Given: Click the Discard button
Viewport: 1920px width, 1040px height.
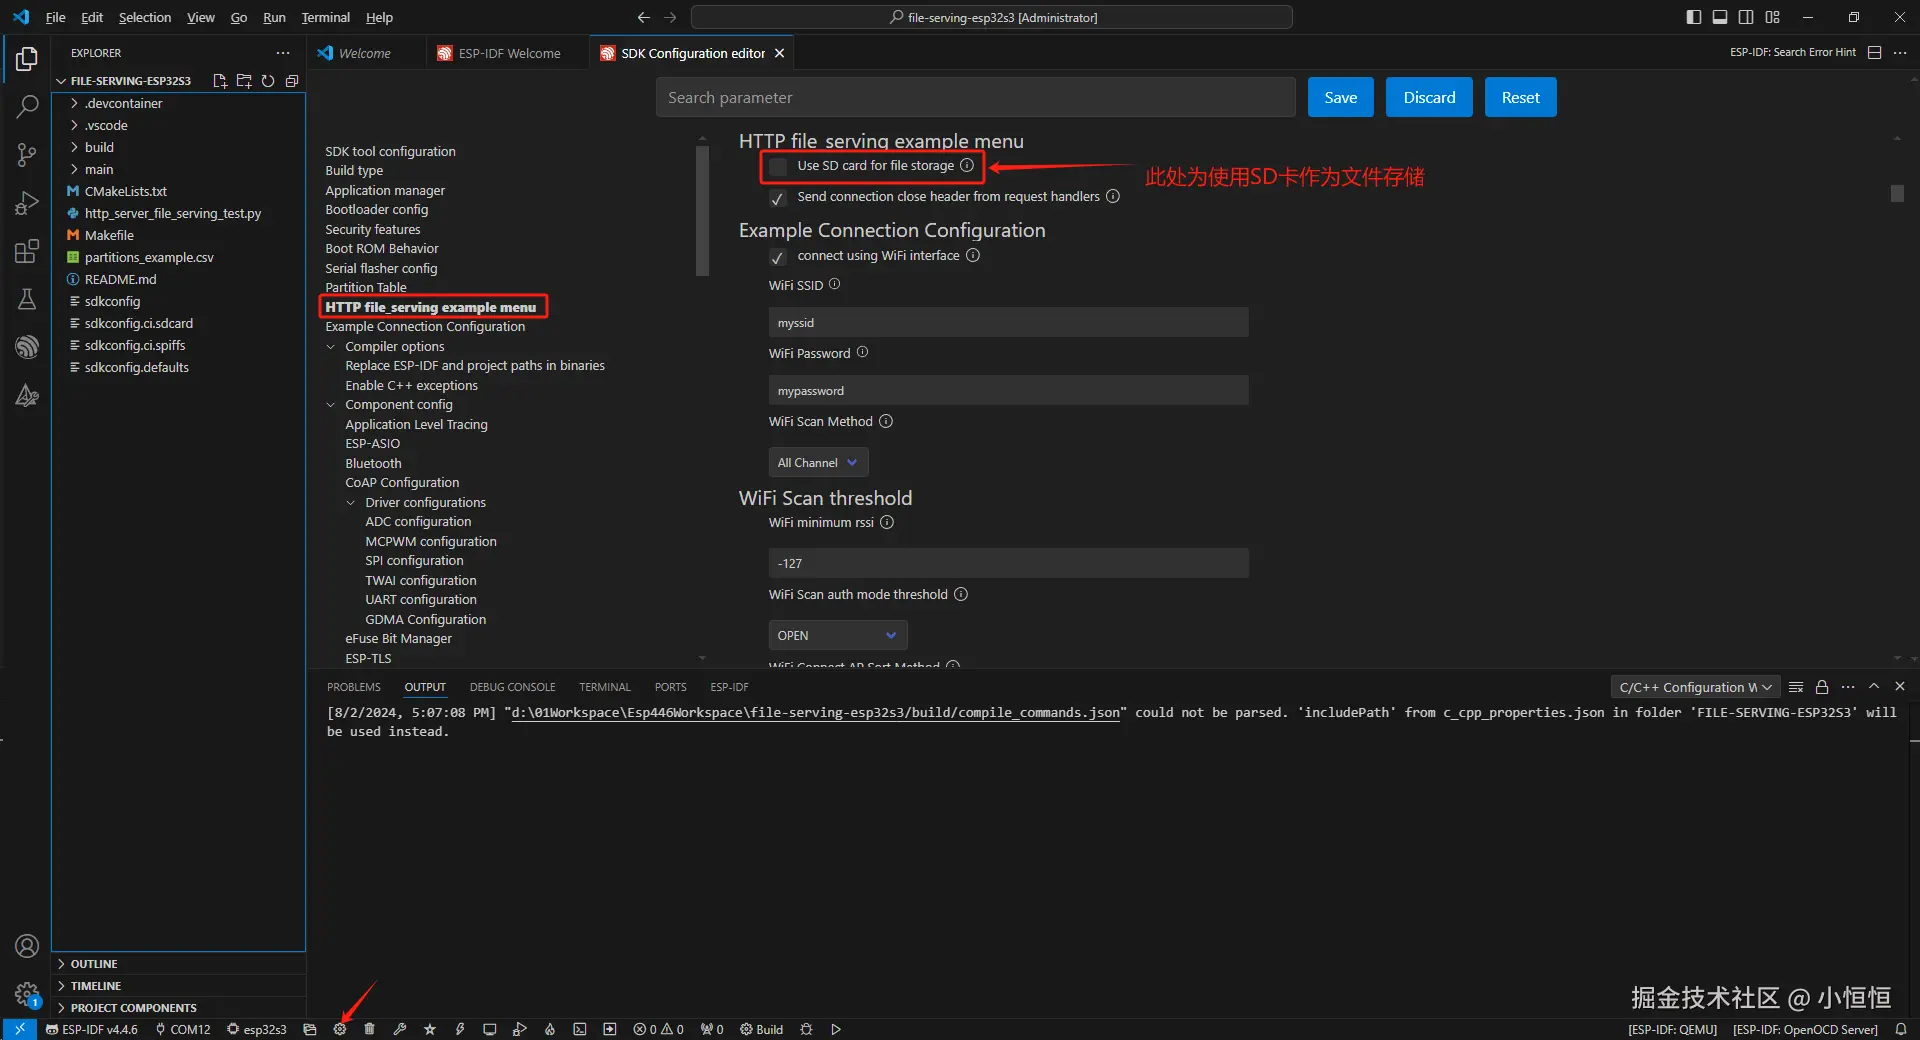Looking at the screenshot, I should [x=1429, y=97].
